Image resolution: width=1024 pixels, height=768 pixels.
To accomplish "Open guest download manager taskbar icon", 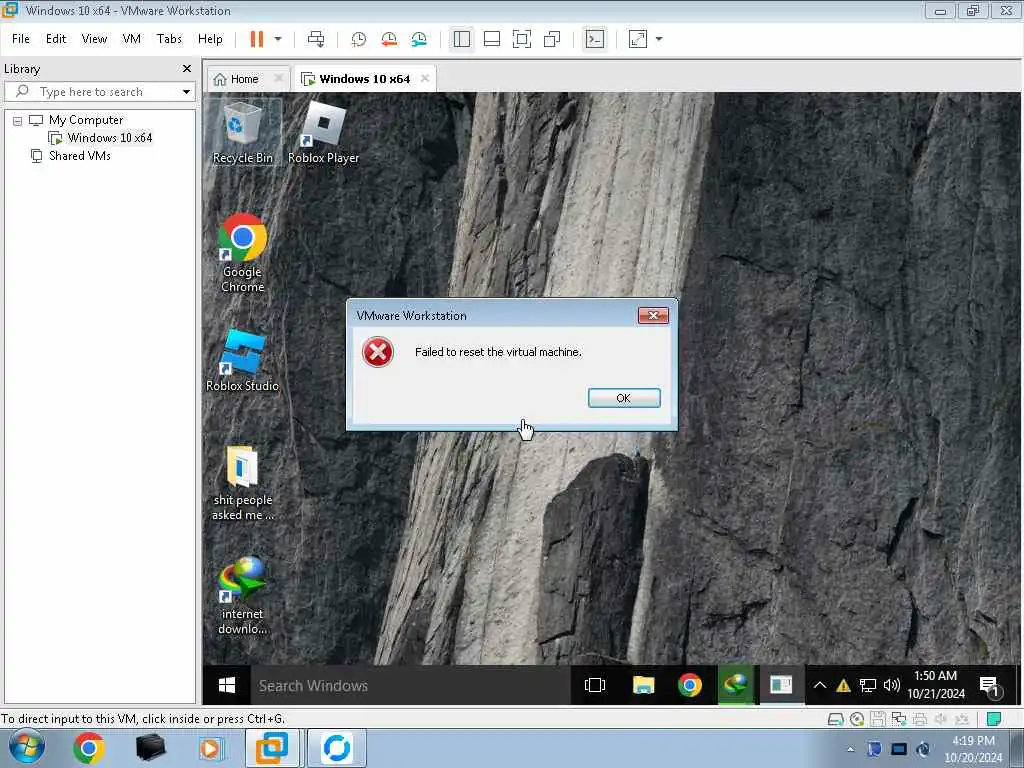I will (x=736, y=685).
